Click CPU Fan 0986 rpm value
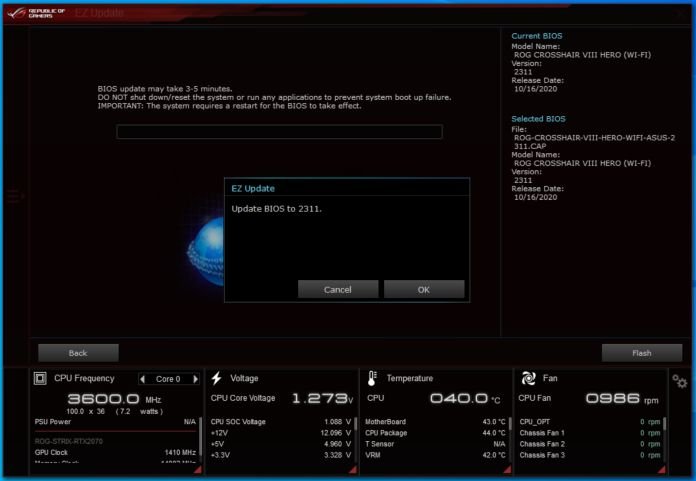696x481 pixels. coord(622,398)
